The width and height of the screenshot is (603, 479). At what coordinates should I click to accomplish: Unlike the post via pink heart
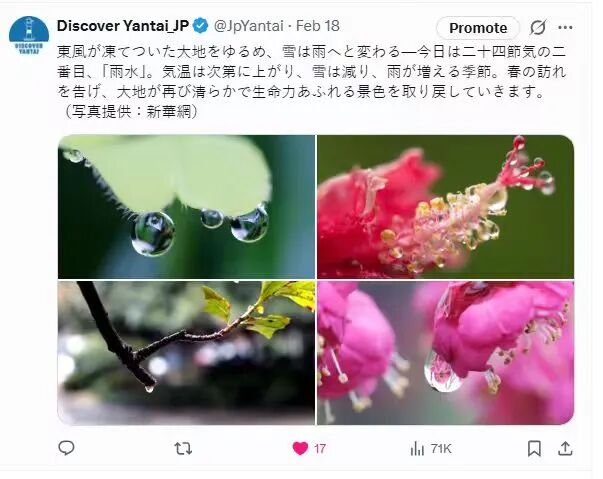(300, 448)
